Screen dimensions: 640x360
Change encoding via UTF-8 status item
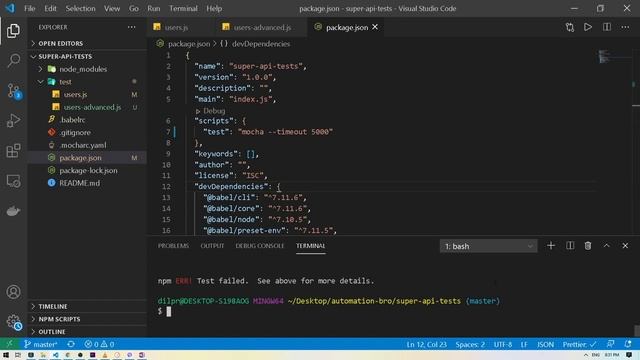click(x=503, y=344)
